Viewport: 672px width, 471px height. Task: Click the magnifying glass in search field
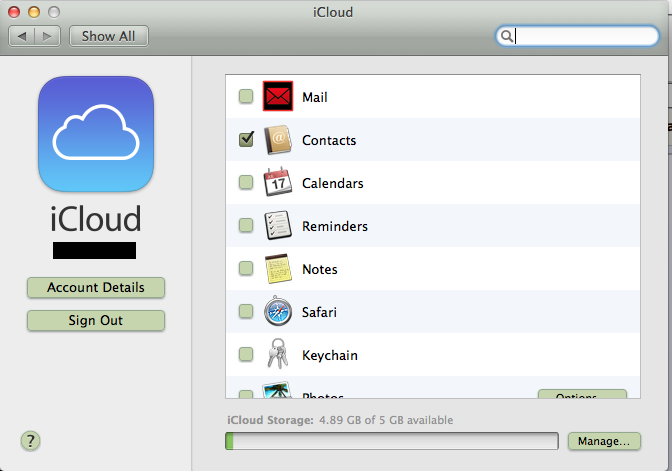[x=507, y=36]
